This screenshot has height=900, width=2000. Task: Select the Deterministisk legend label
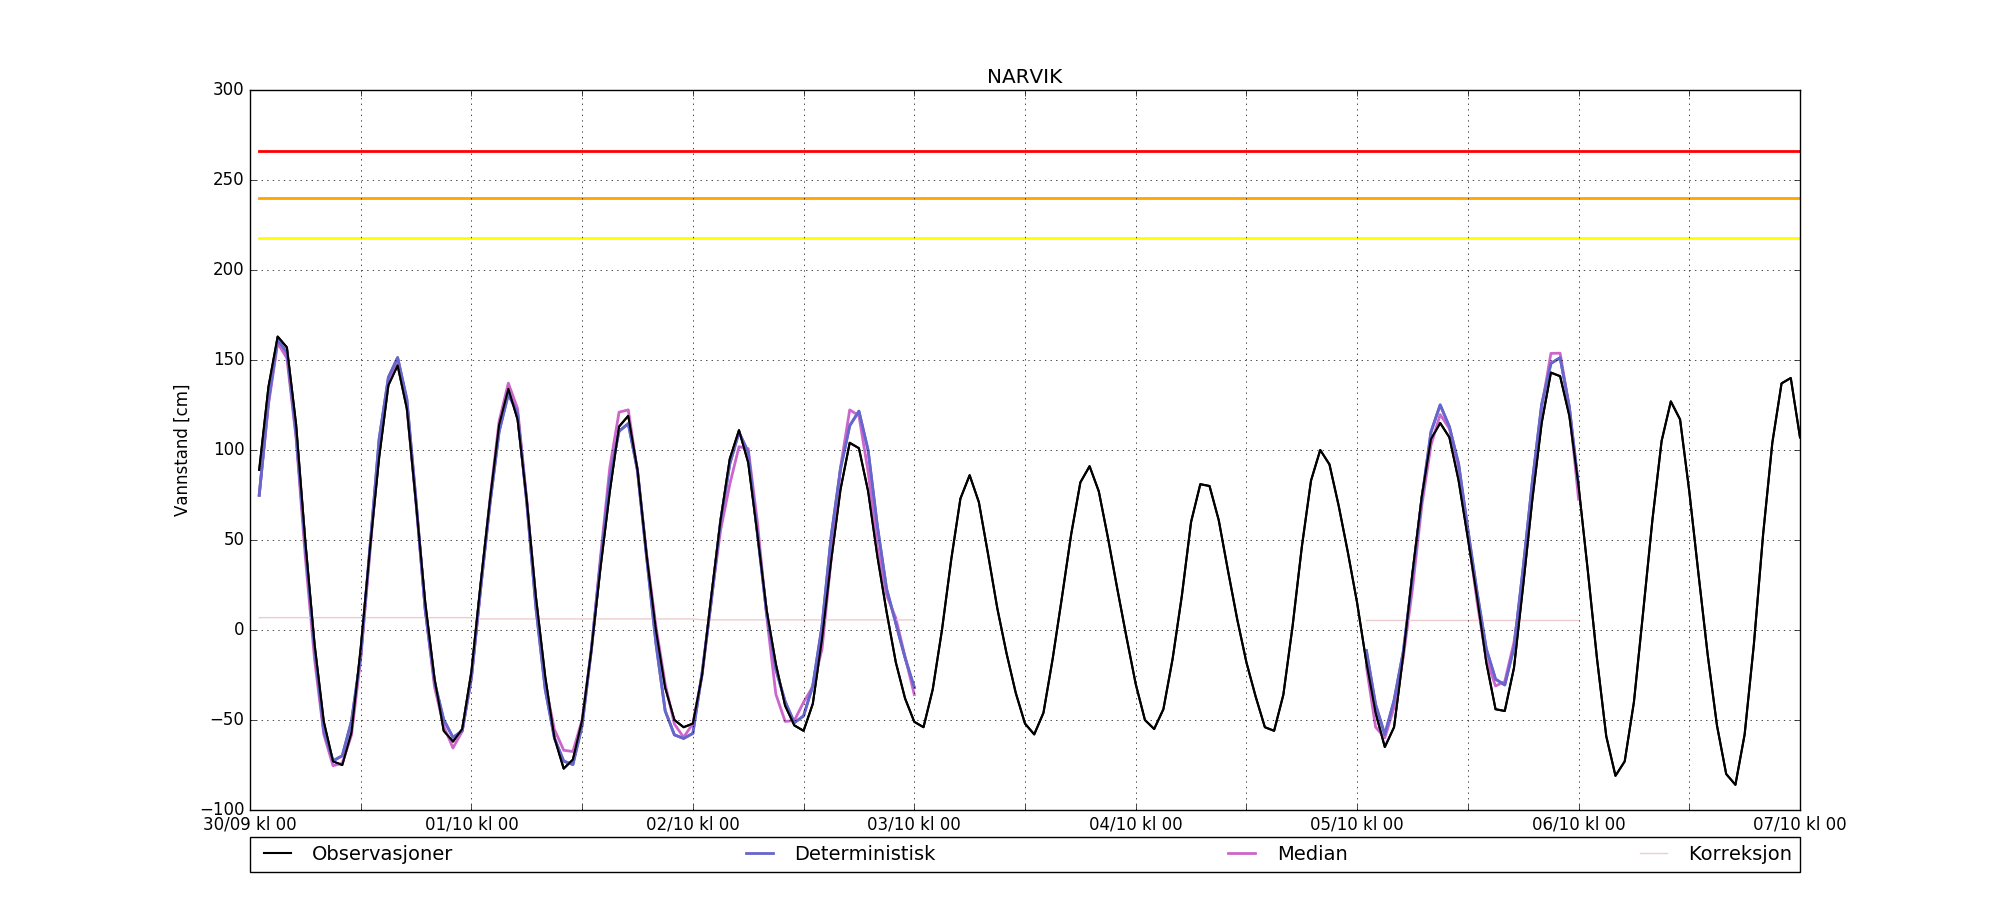864,854
